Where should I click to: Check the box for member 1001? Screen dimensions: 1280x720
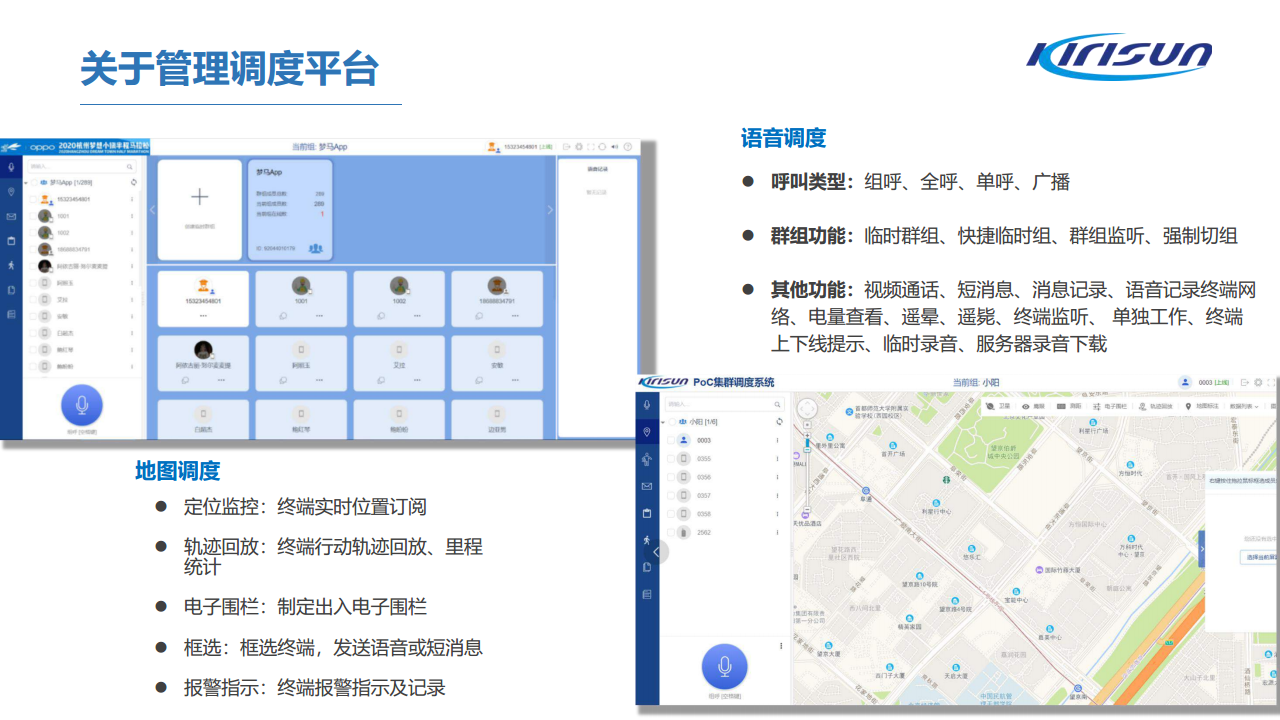(x=32, y=216)
